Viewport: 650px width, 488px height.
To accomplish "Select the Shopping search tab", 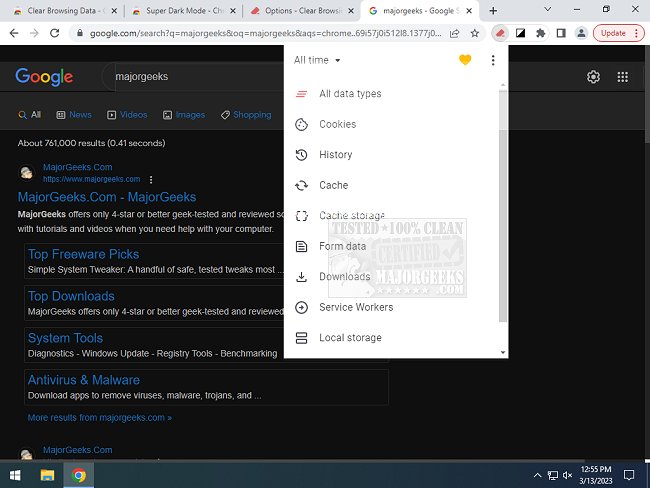I will click(x=246, y=115).
